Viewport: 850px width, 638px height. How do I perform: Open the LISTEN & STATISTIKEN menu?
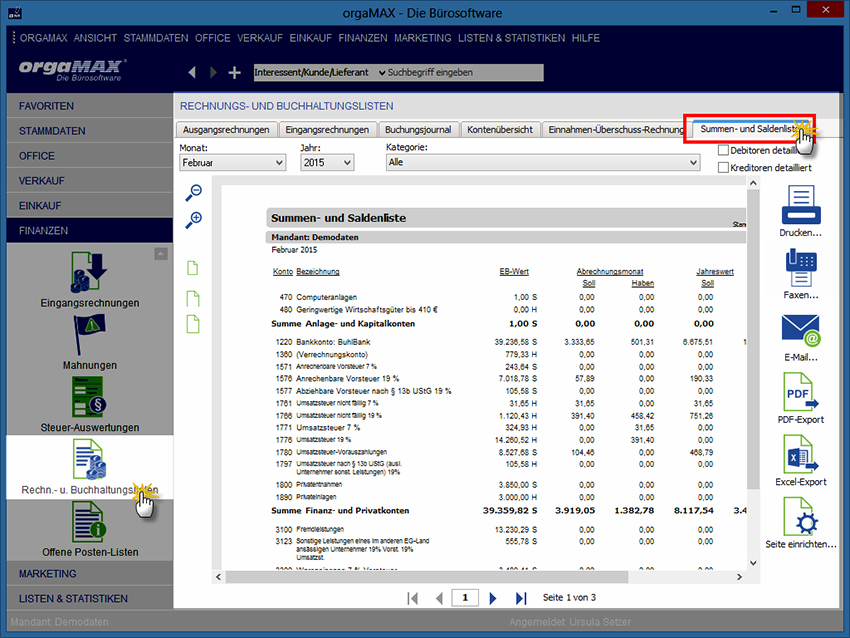[511, 38]
